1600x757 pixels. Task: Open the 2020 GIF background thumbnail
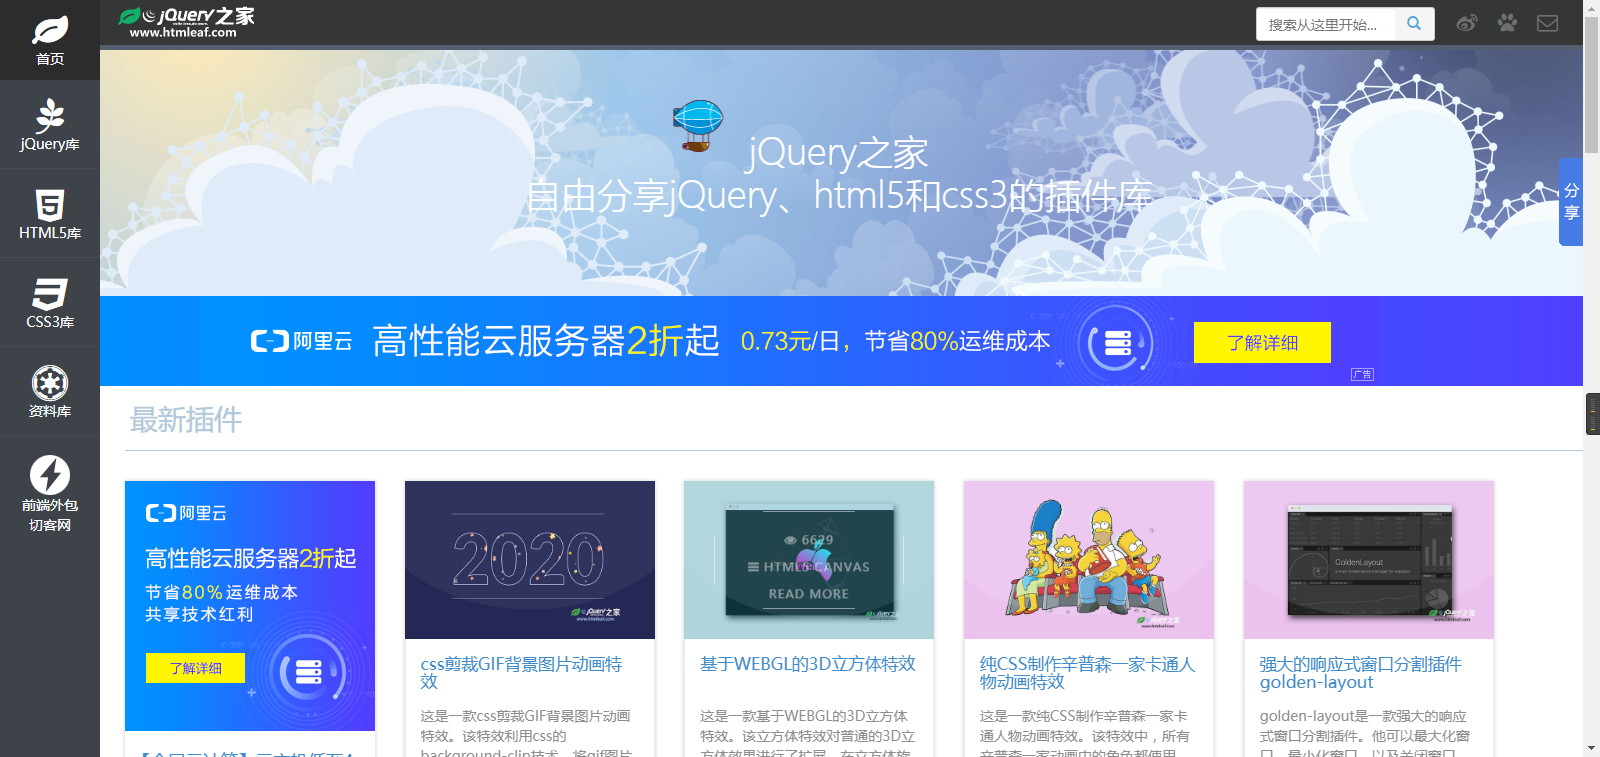(530, 560)
